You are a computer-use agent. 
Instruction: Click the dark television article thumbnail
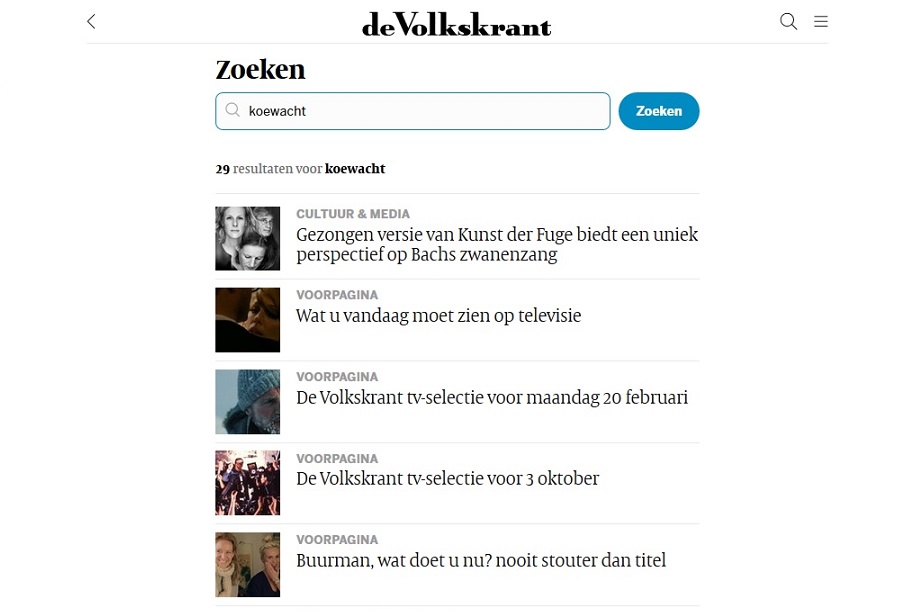coord(247,320)
